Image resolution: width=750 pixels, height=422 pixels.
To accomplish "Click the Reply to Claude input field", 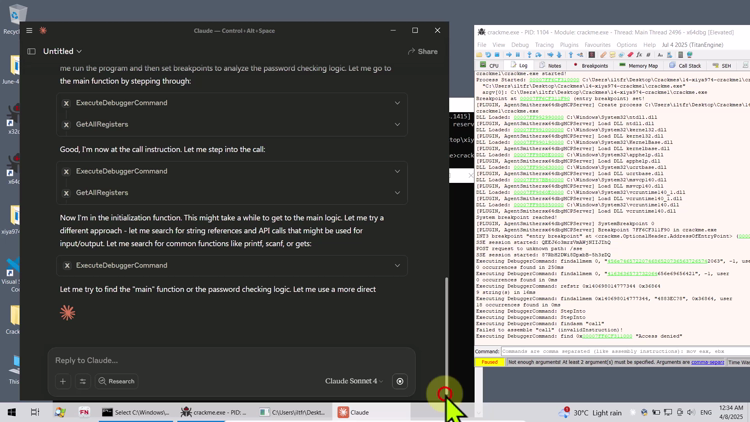I will pos(232,360).
